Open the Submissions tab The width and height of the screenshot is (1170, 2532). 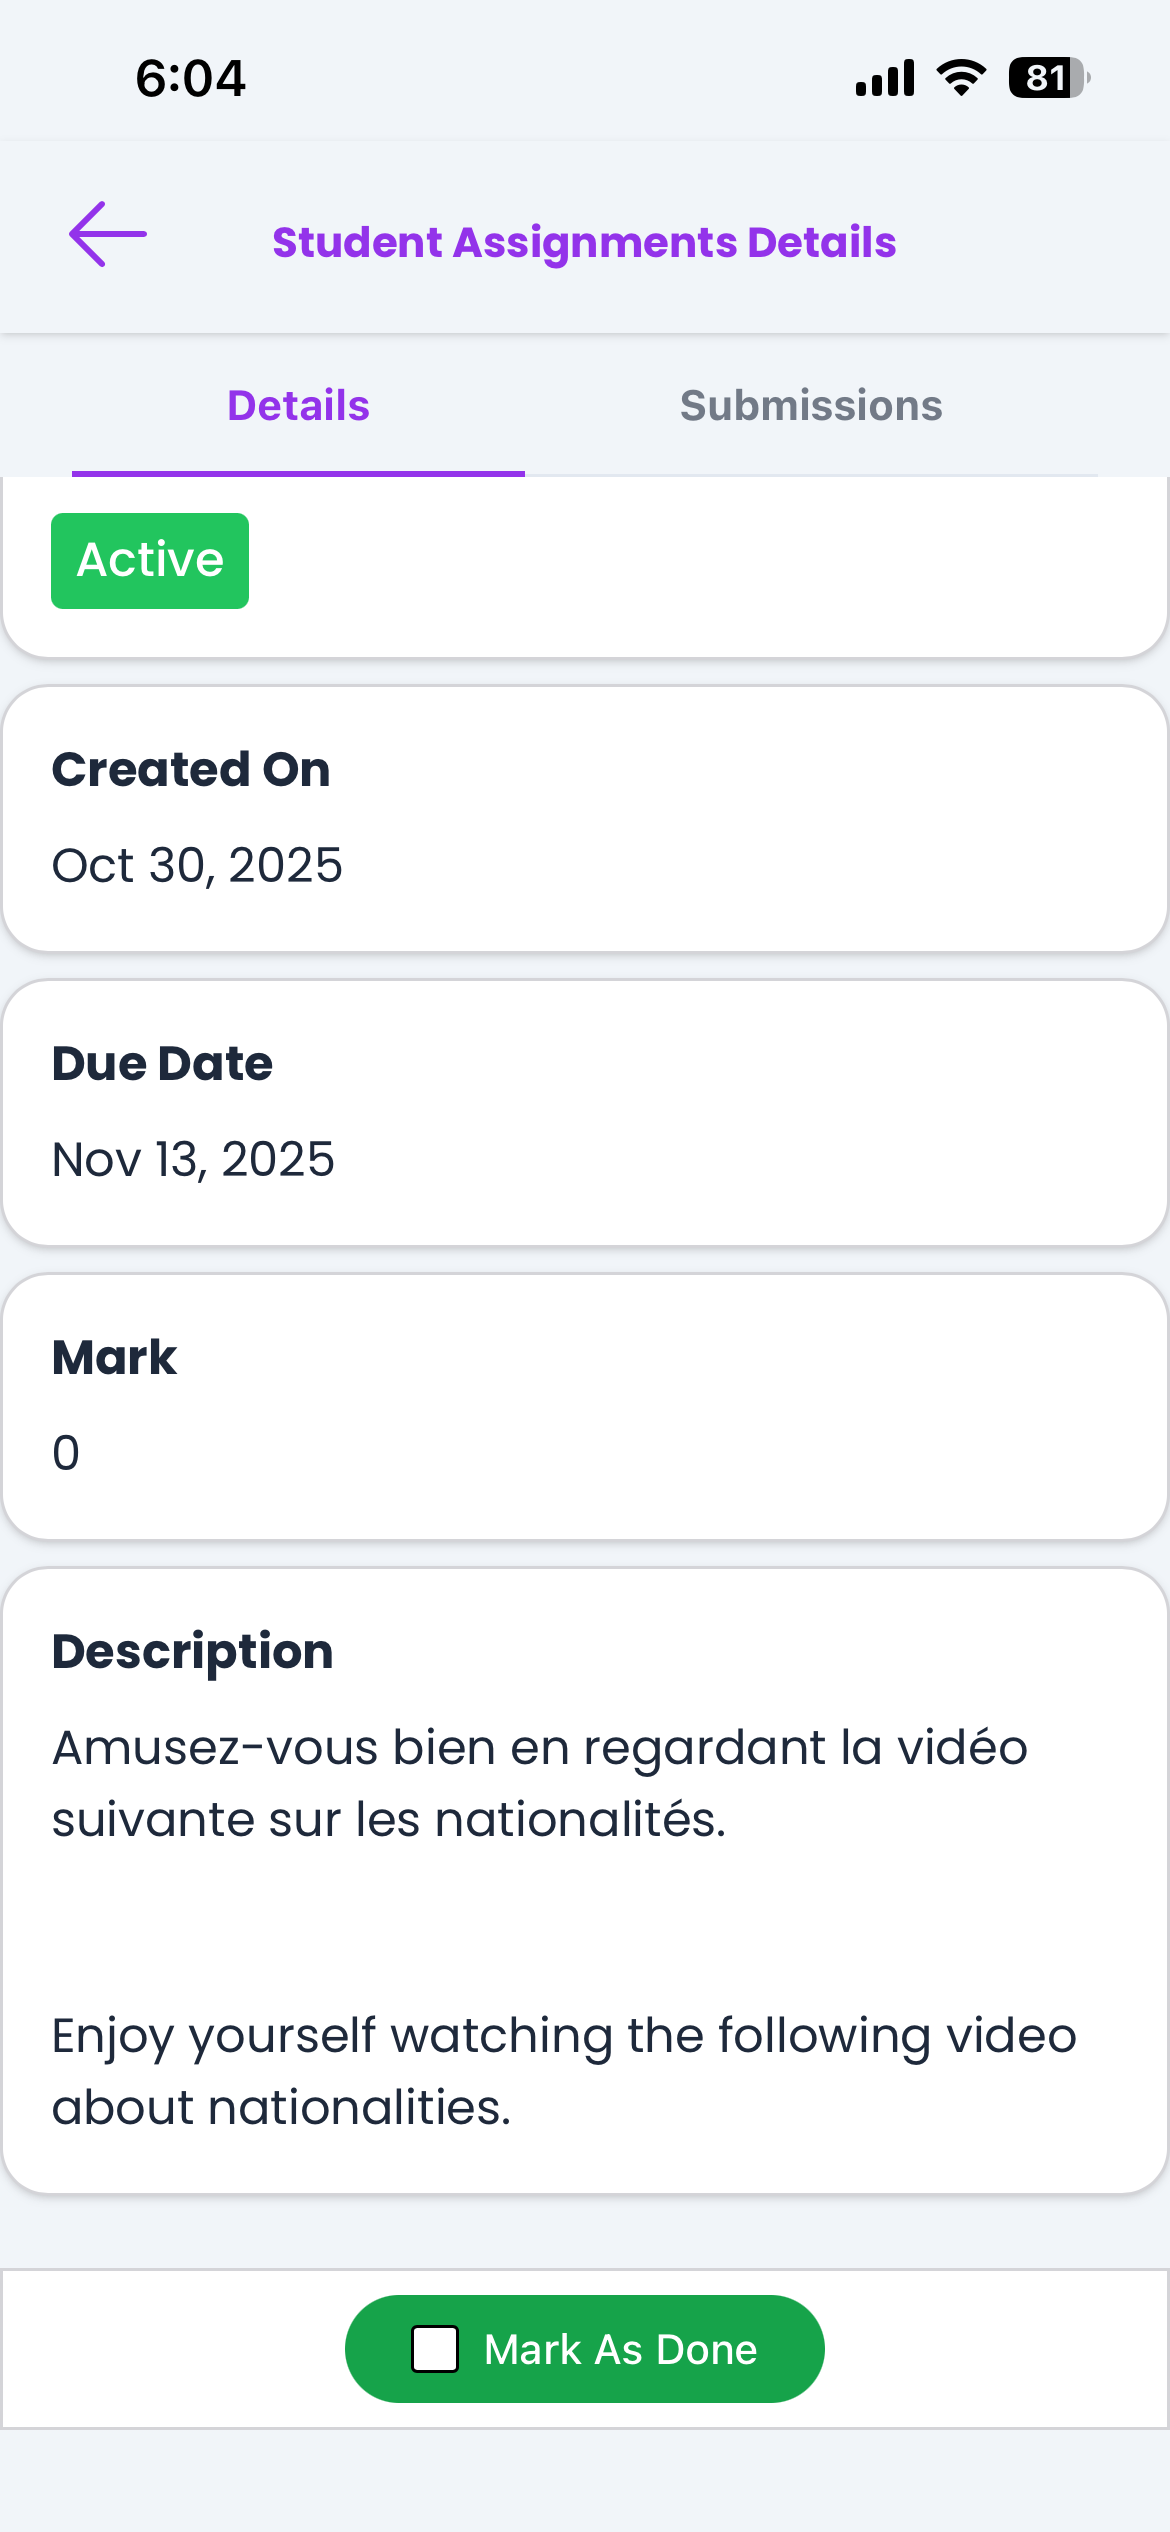point(811,406)
